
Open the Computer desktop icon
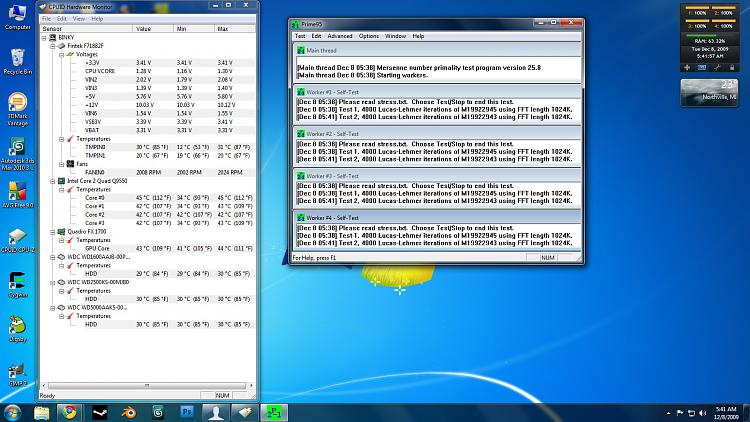pyautogui.click(x=17, y=17)
